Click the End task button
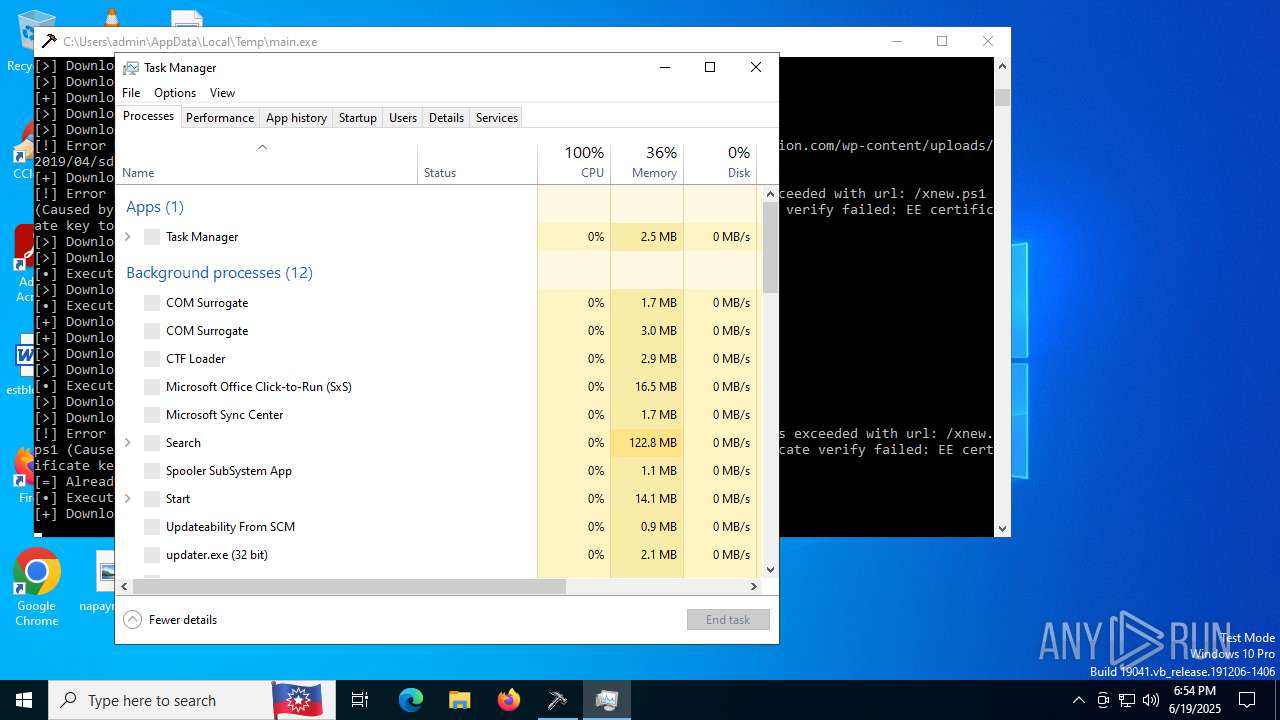This screenshot has width=1280, height=720. (x=728, y=620)
